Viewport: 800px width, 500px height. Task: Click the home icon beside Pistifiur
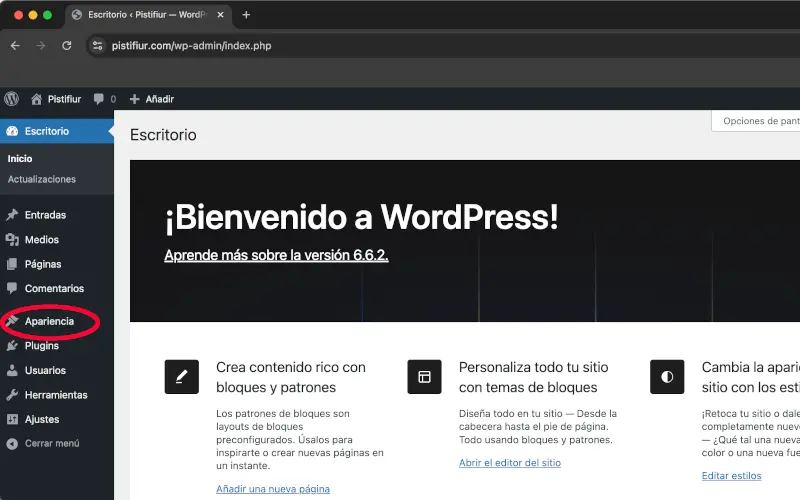pos(36,99)
